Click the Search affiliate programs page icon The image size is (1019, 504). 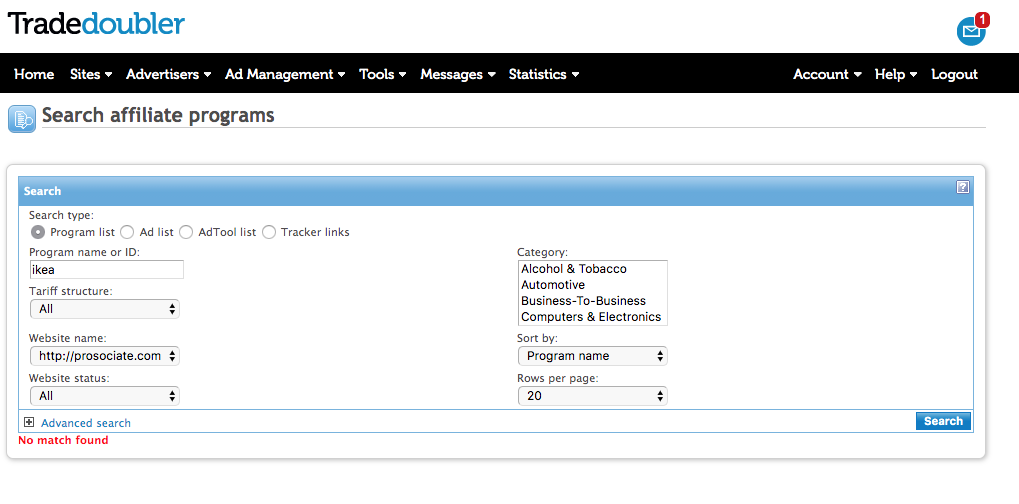click(21, 119)
